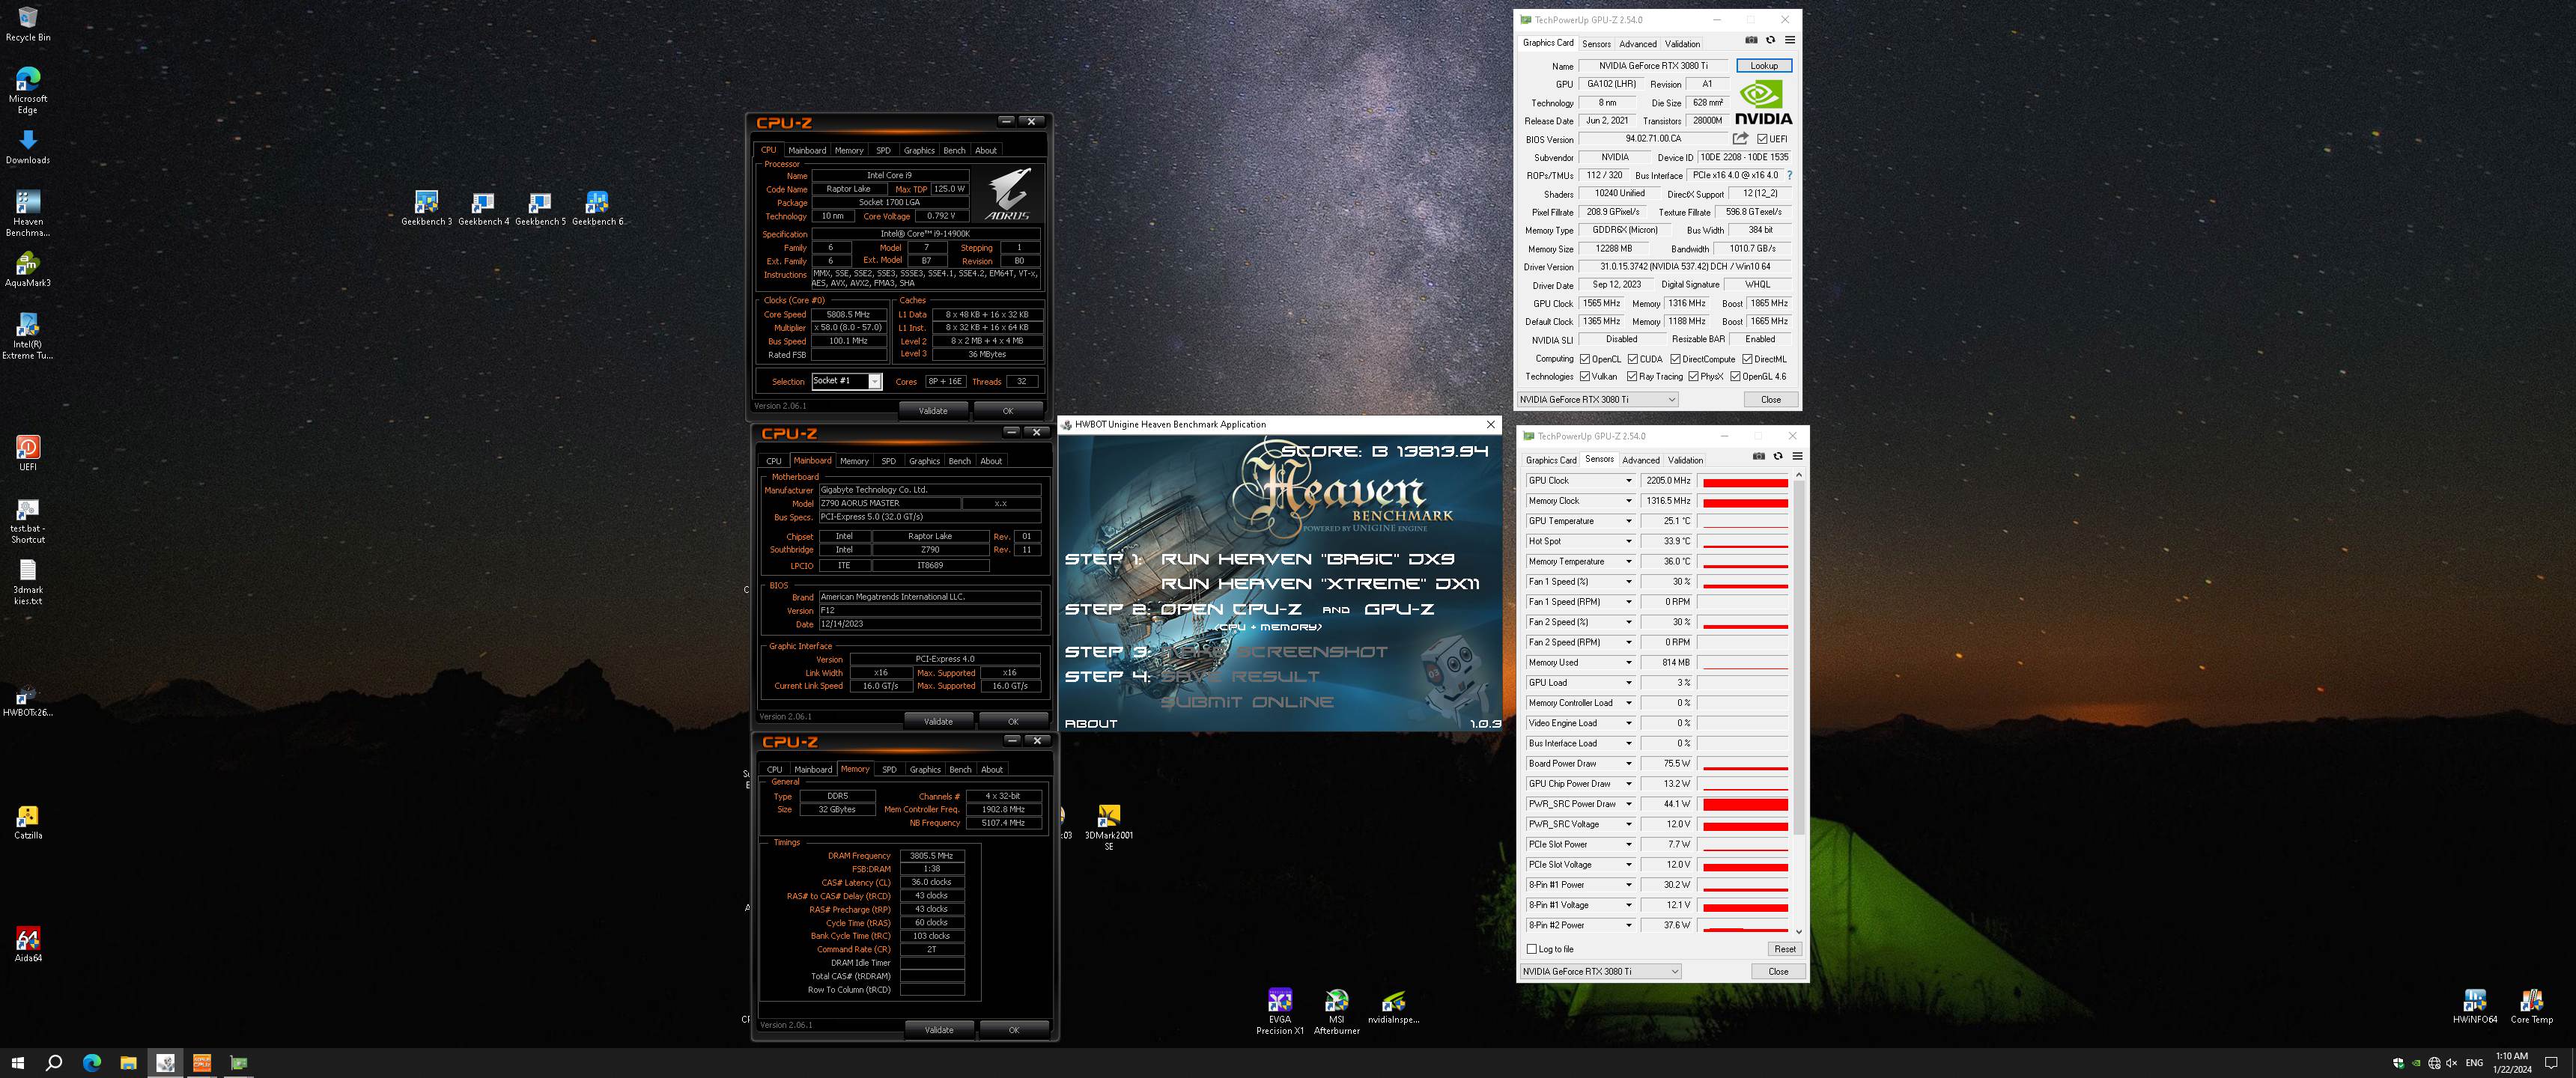Toggle the Ray Tracing checkbox
Image resolution: width=2576 pixels, height=1078 pixels.
point(1633,377)
